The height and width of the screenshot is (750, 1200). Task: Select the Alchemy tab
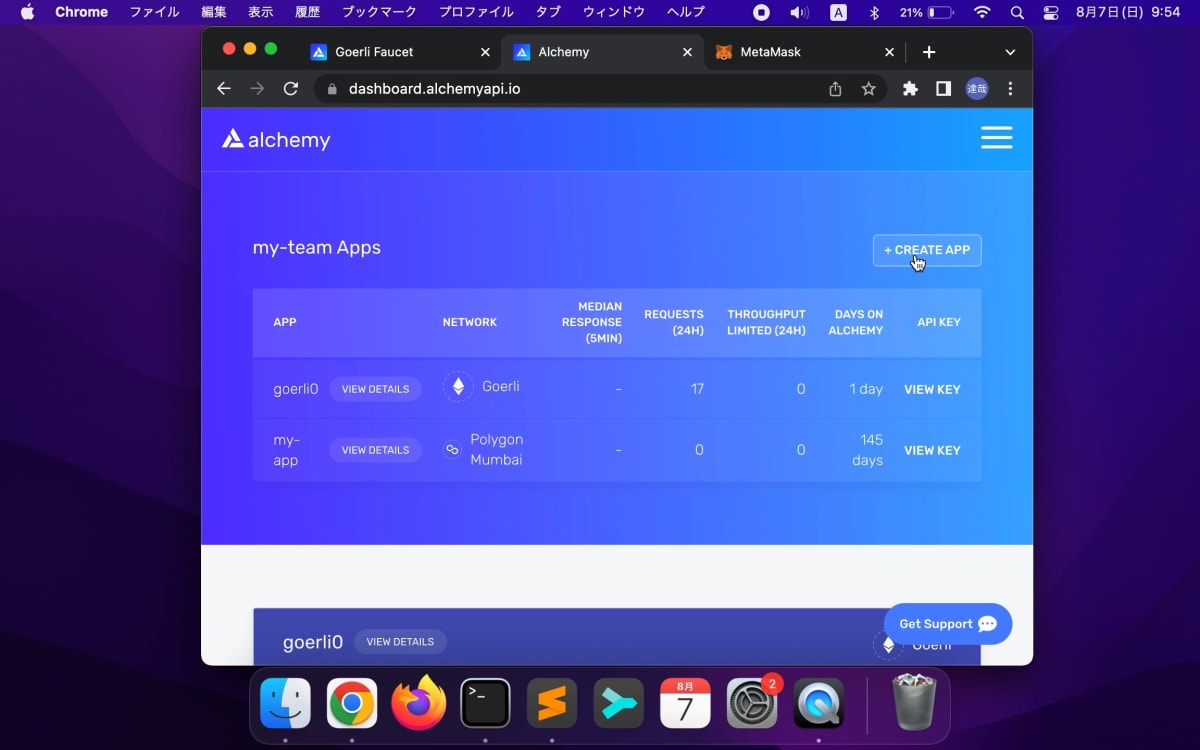point(603,52)
